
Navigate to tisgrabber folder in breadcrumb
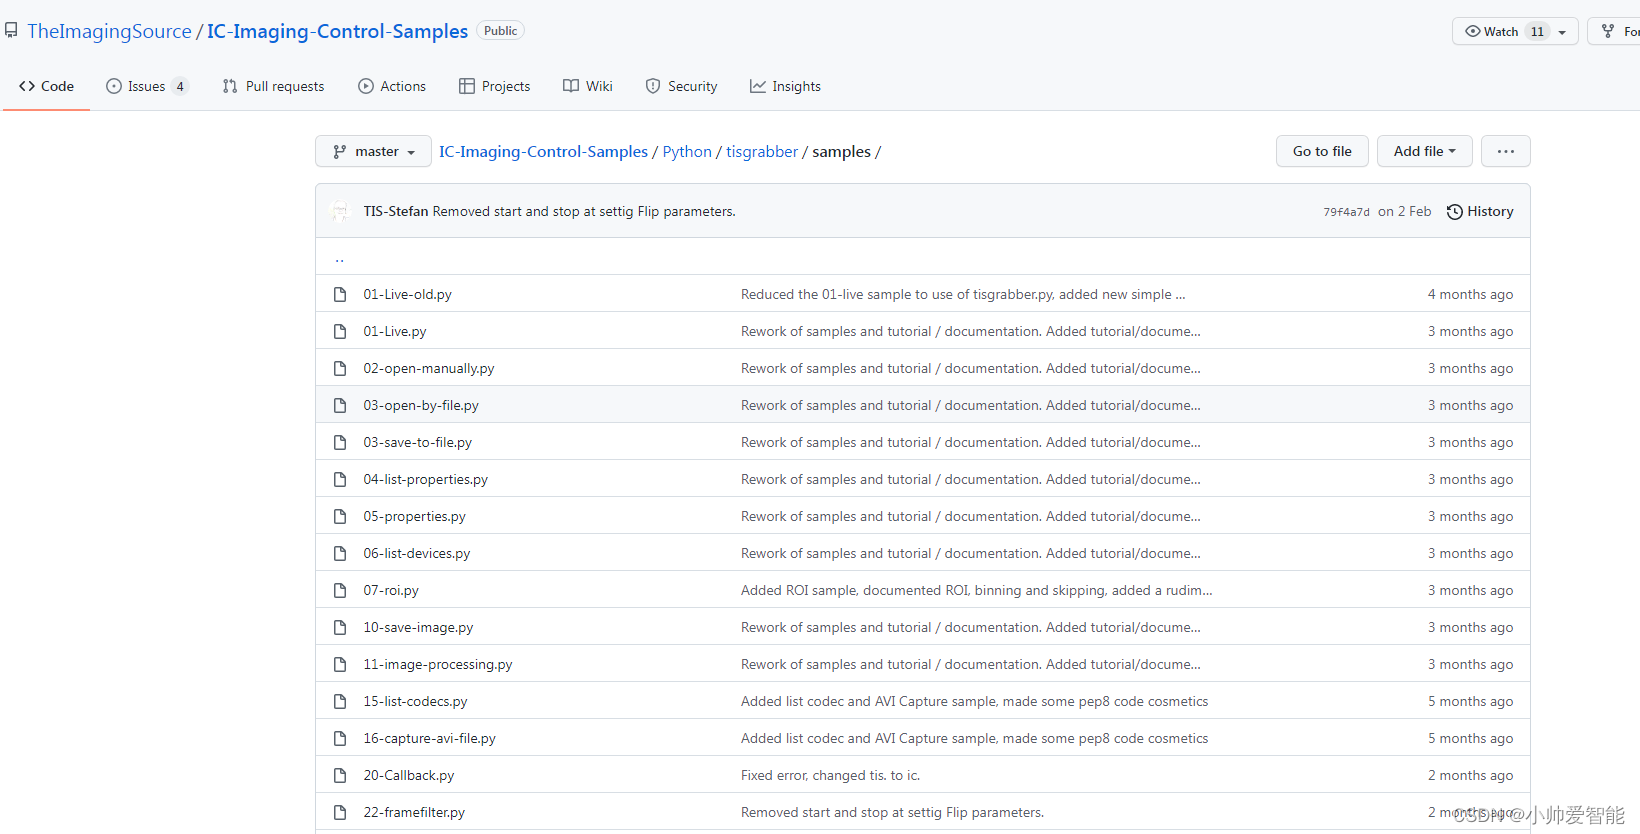pos(762,151)
